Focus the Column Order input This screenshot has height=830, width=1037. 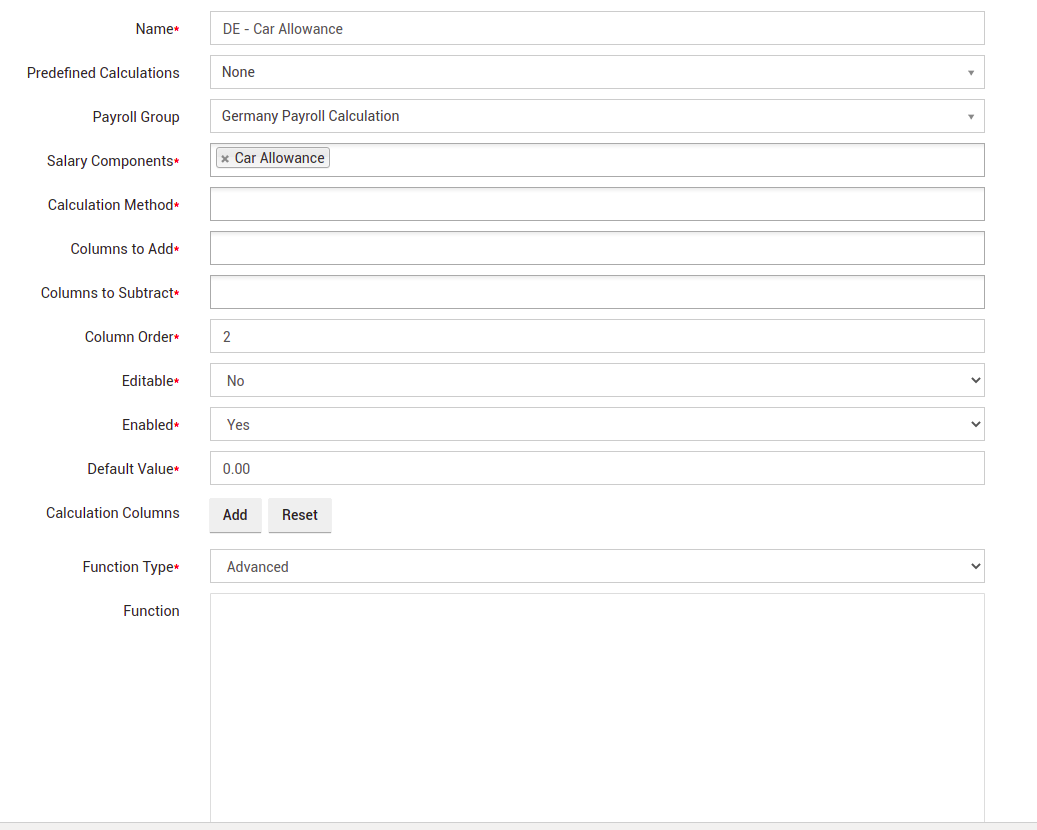click(597, 336)
